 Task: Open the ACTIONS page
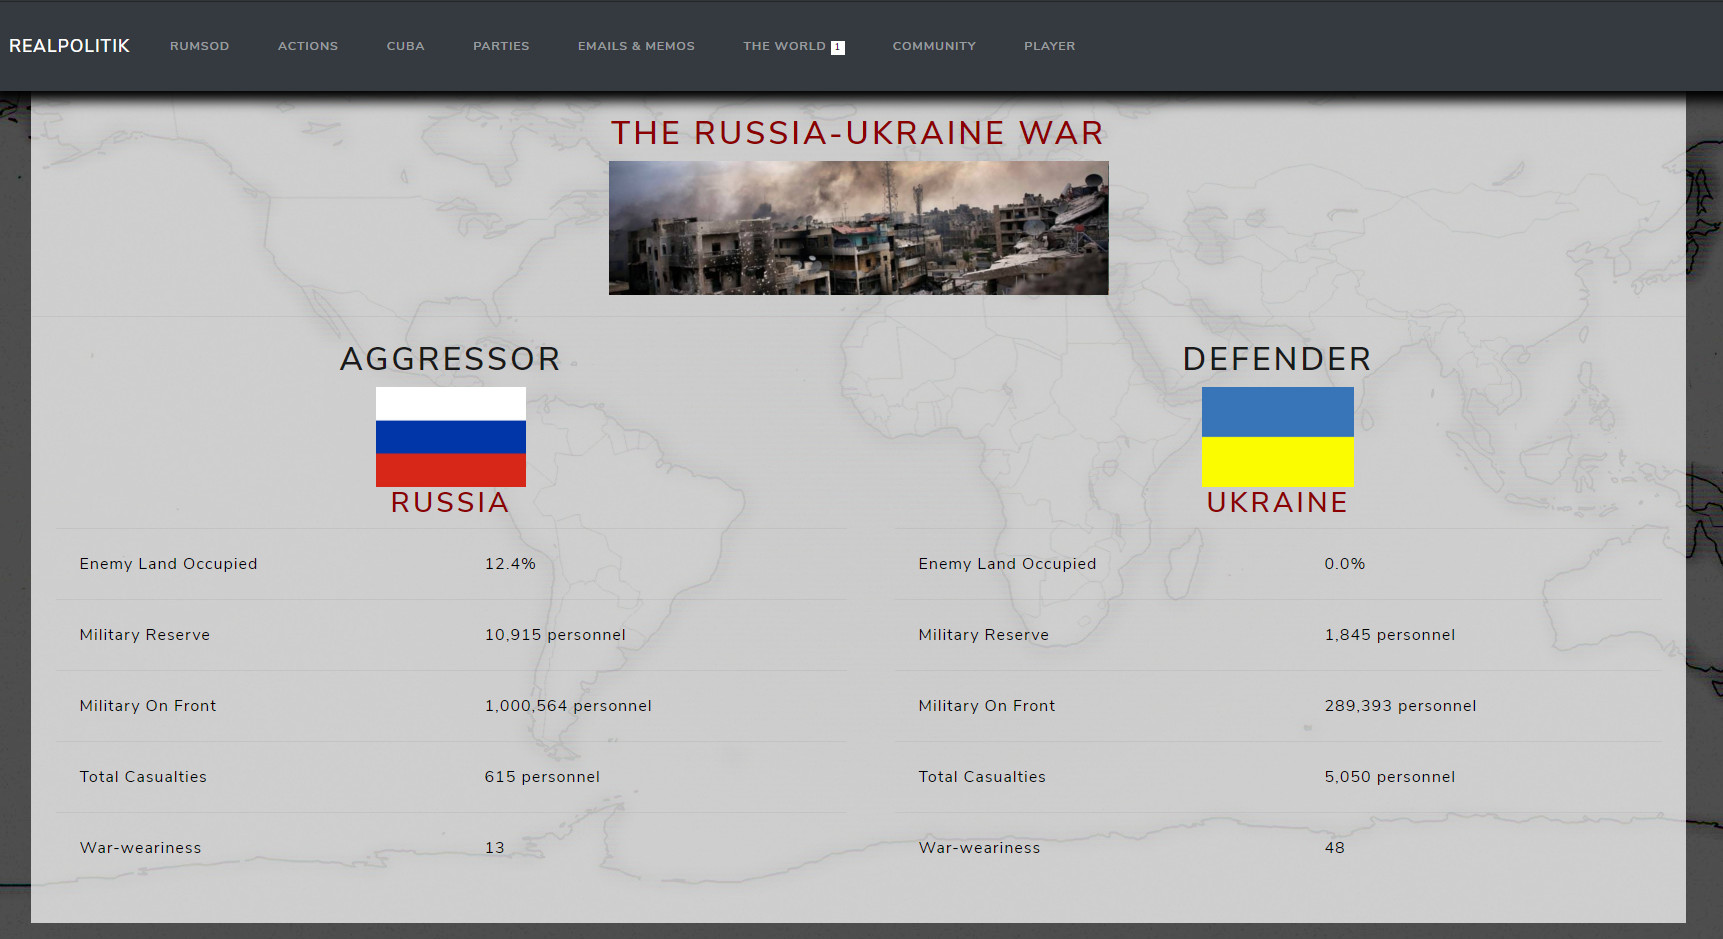click(x=308, y=45)
